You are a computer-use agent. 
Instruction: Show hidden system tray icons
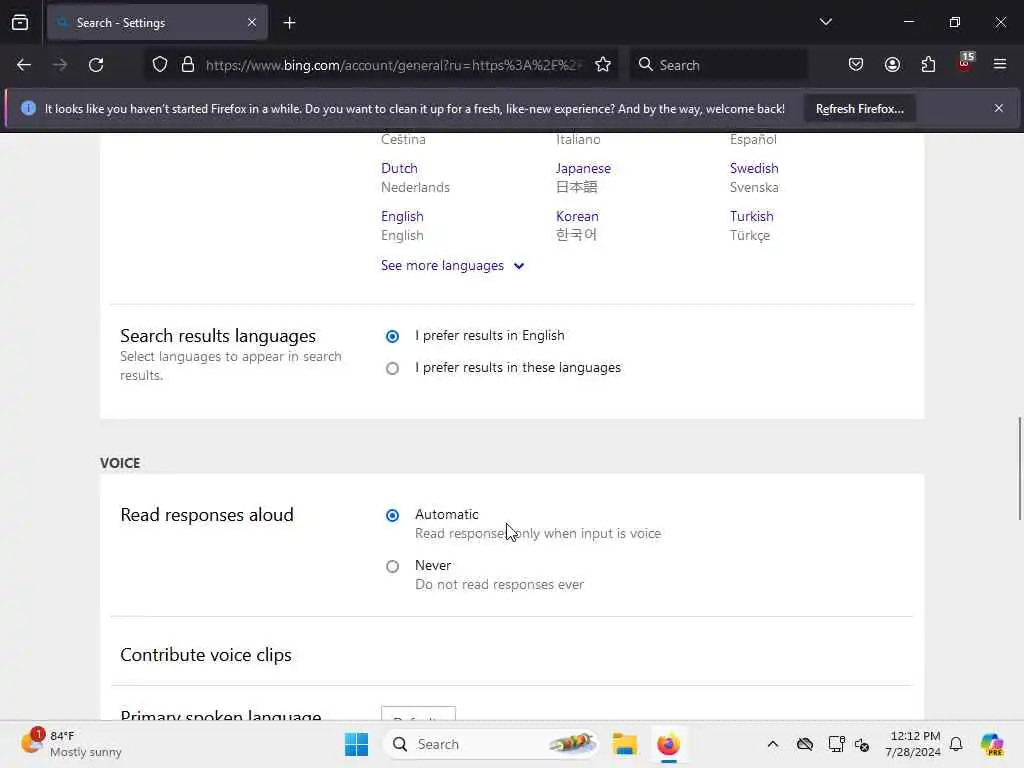pyautogui.click(x=773, y=744)
